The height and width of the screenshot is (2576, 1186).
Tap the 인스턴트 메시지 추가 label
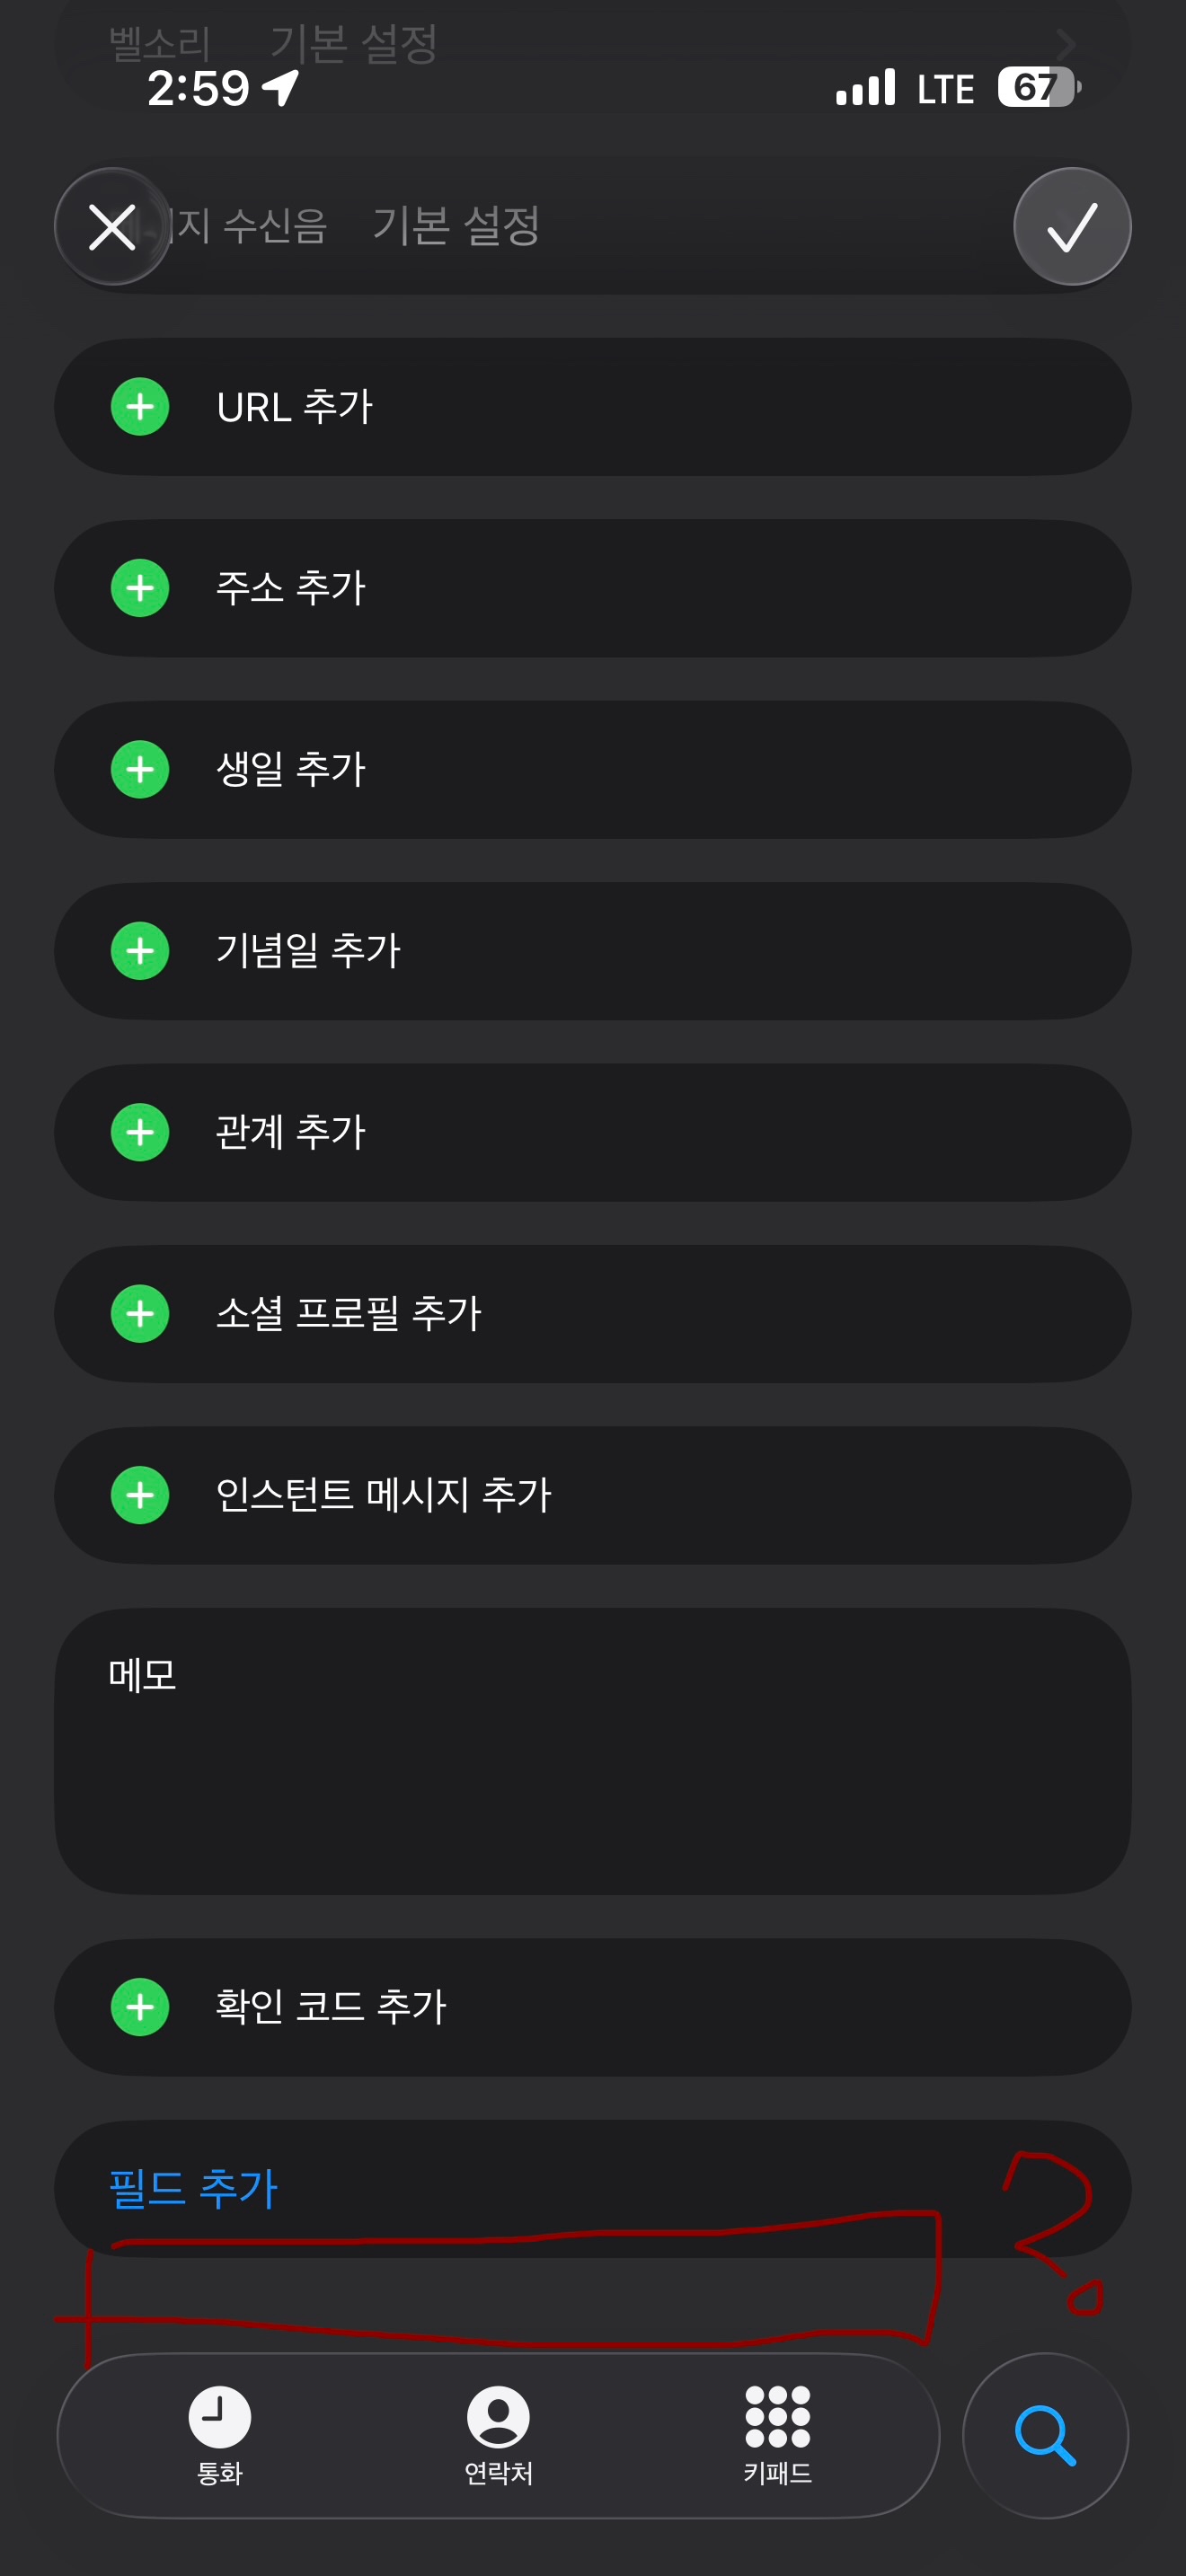pos(384,1495)
